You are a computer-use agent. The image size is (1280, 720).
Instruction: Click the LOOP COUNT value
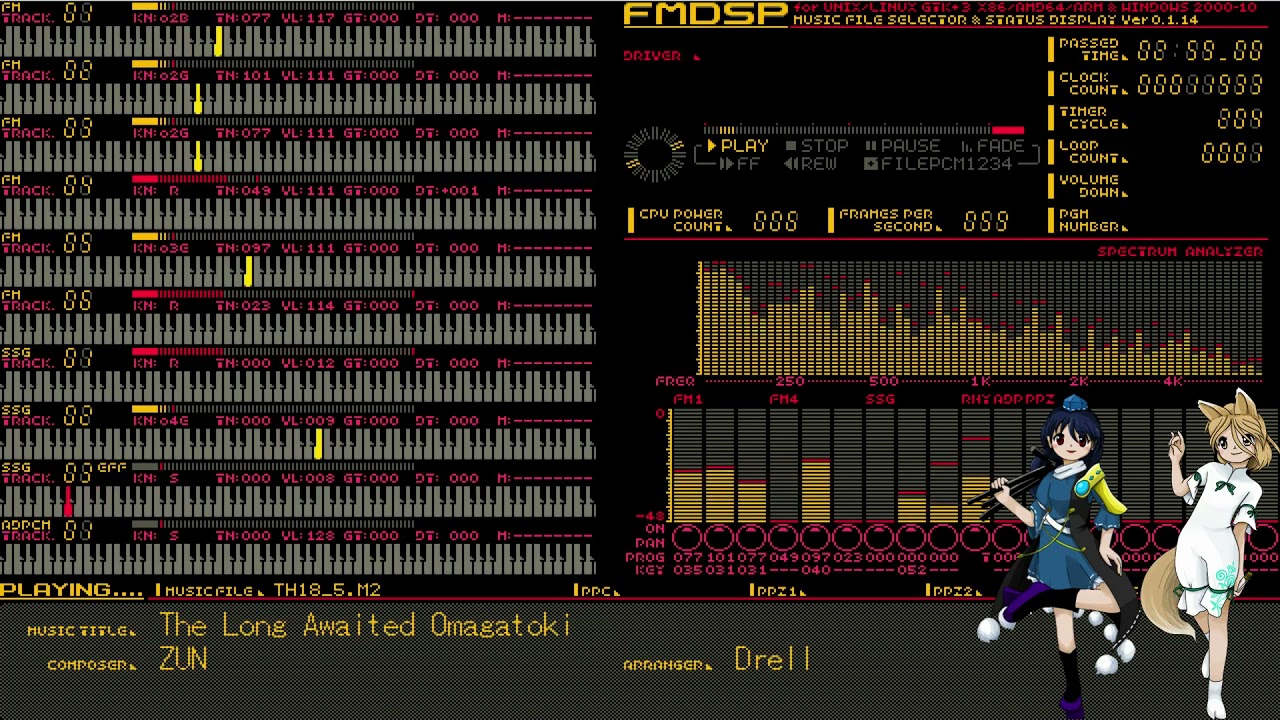click(1232, 153)
